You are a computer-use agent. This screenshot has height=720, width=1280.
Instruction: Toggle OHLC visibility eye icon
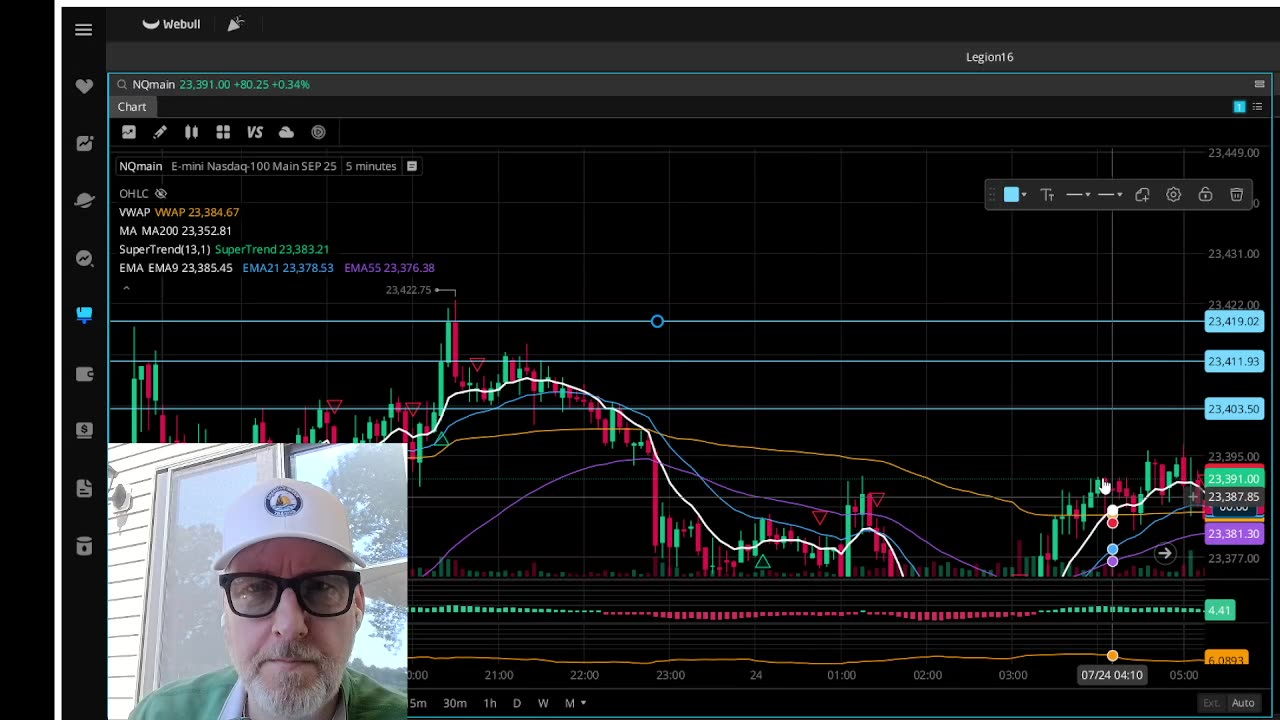161,194
